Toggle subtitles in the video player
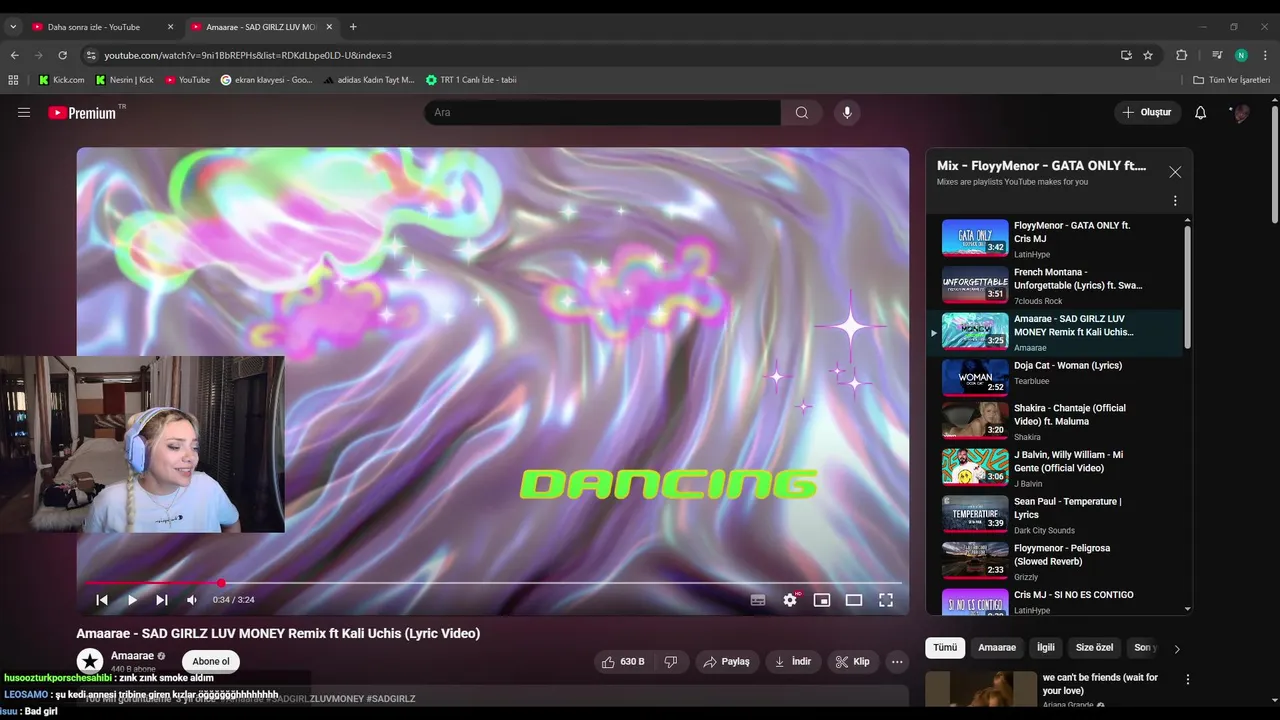This screenshot has width=1280, height=720. point(758,600)
